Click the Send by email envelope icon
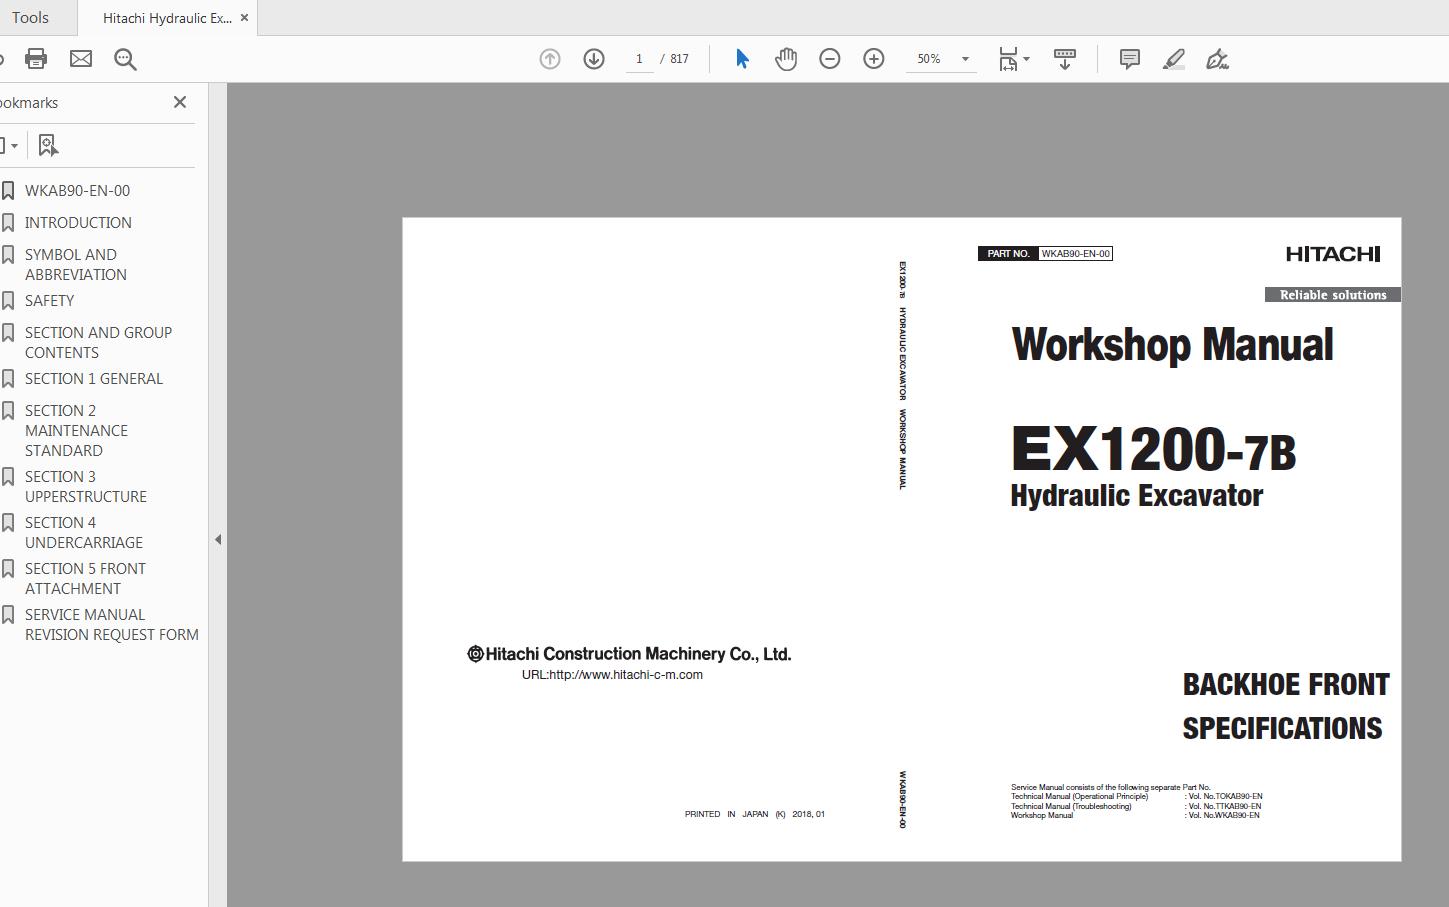 coord(81,59)
